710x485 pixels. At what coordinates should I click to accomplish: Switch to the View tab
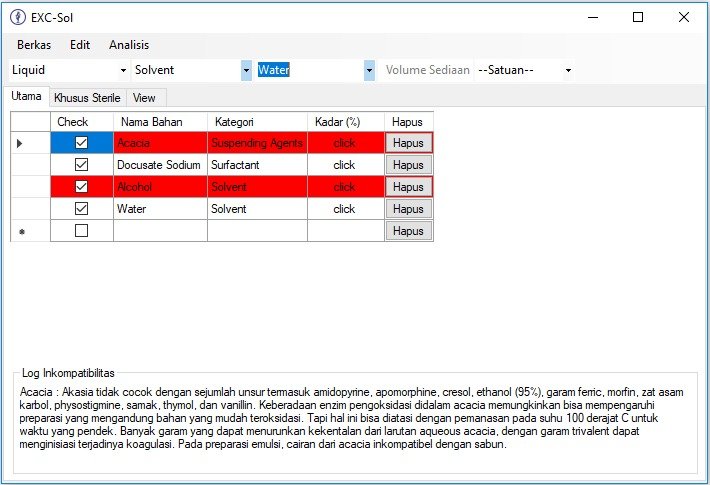point(144,98)
